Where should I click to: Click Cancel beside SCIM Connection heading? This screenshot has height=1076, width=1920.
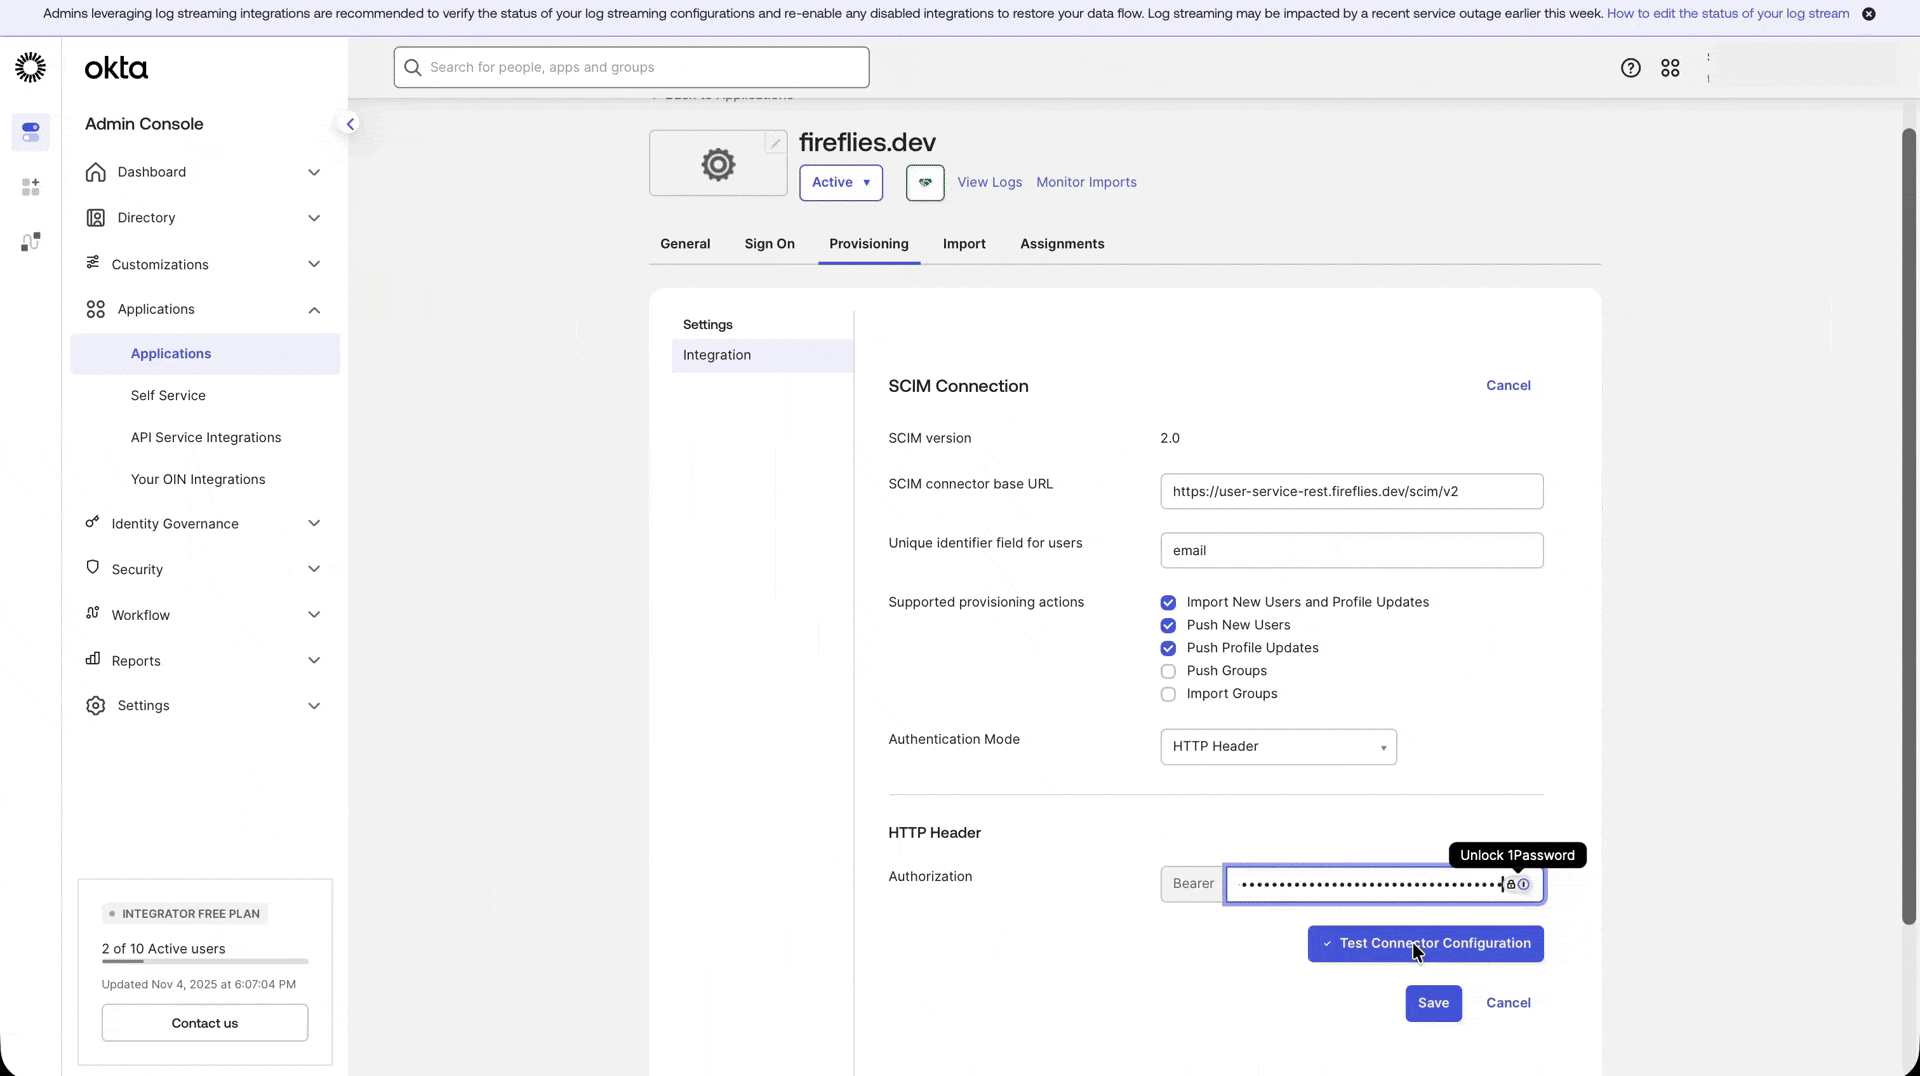[x=1508, y=386]
